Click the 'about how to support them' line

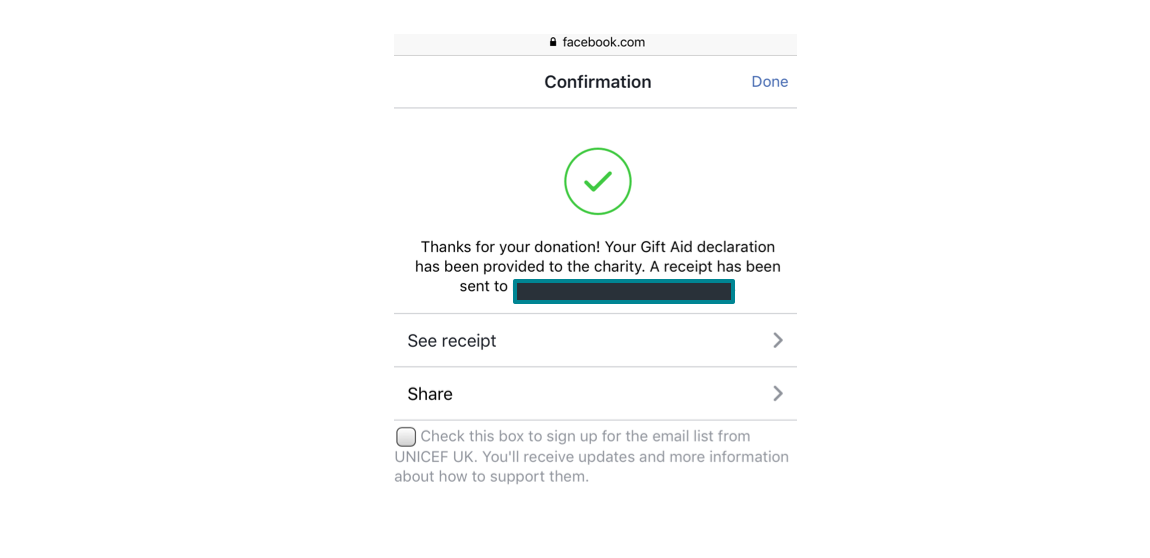[x=491, y=477]
